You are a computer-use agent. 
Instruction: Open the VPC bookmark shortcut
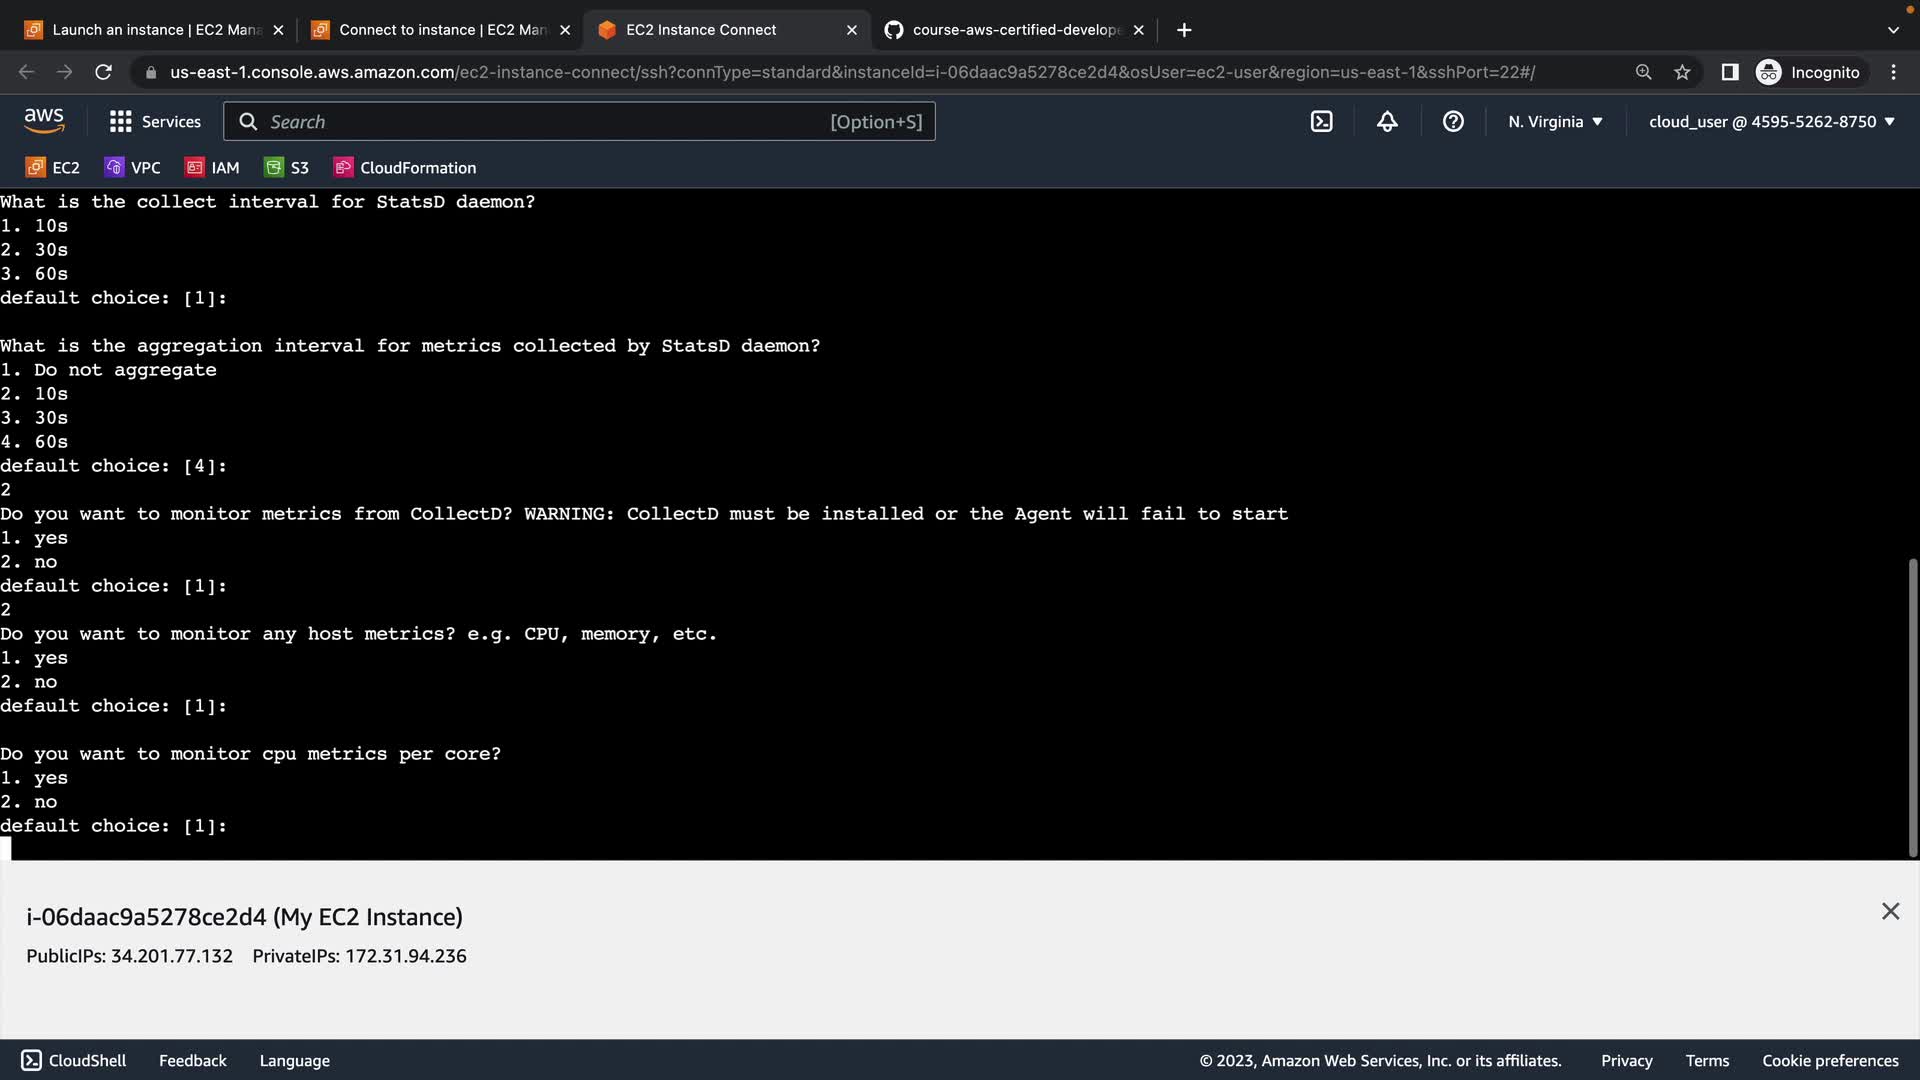coord(133,168)
